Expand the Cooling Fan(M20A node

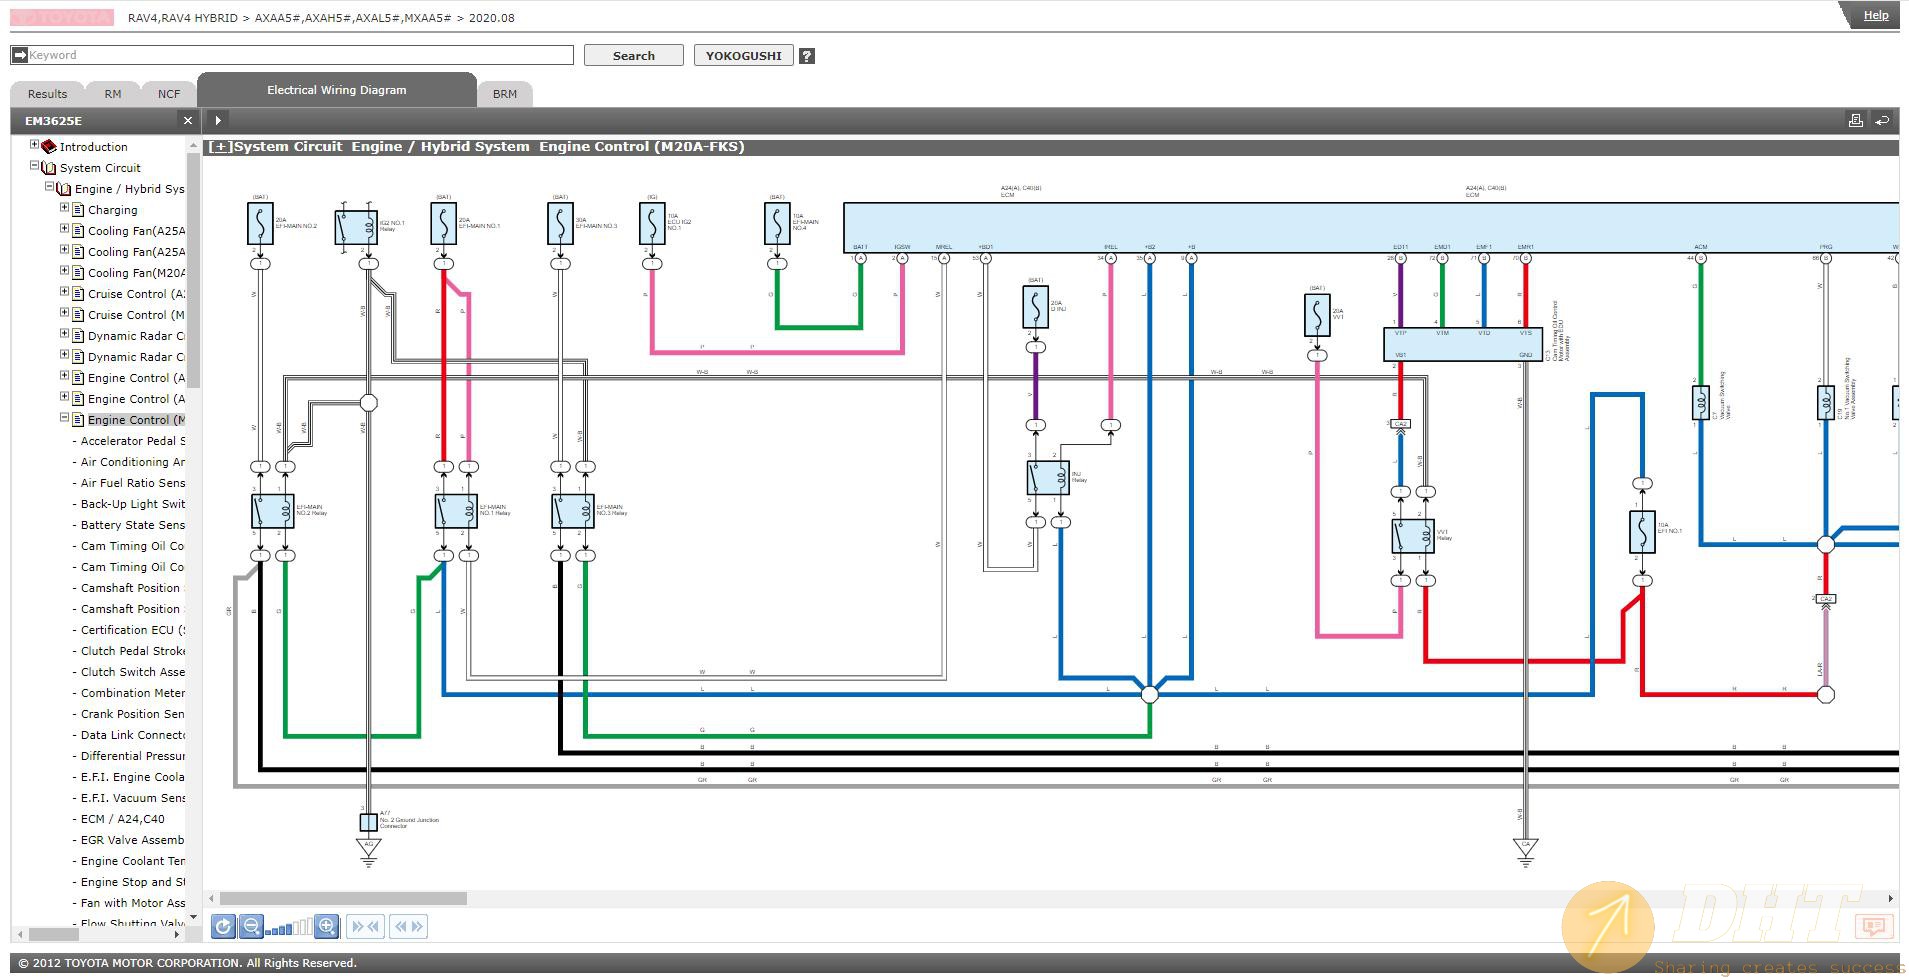point(64,271)
